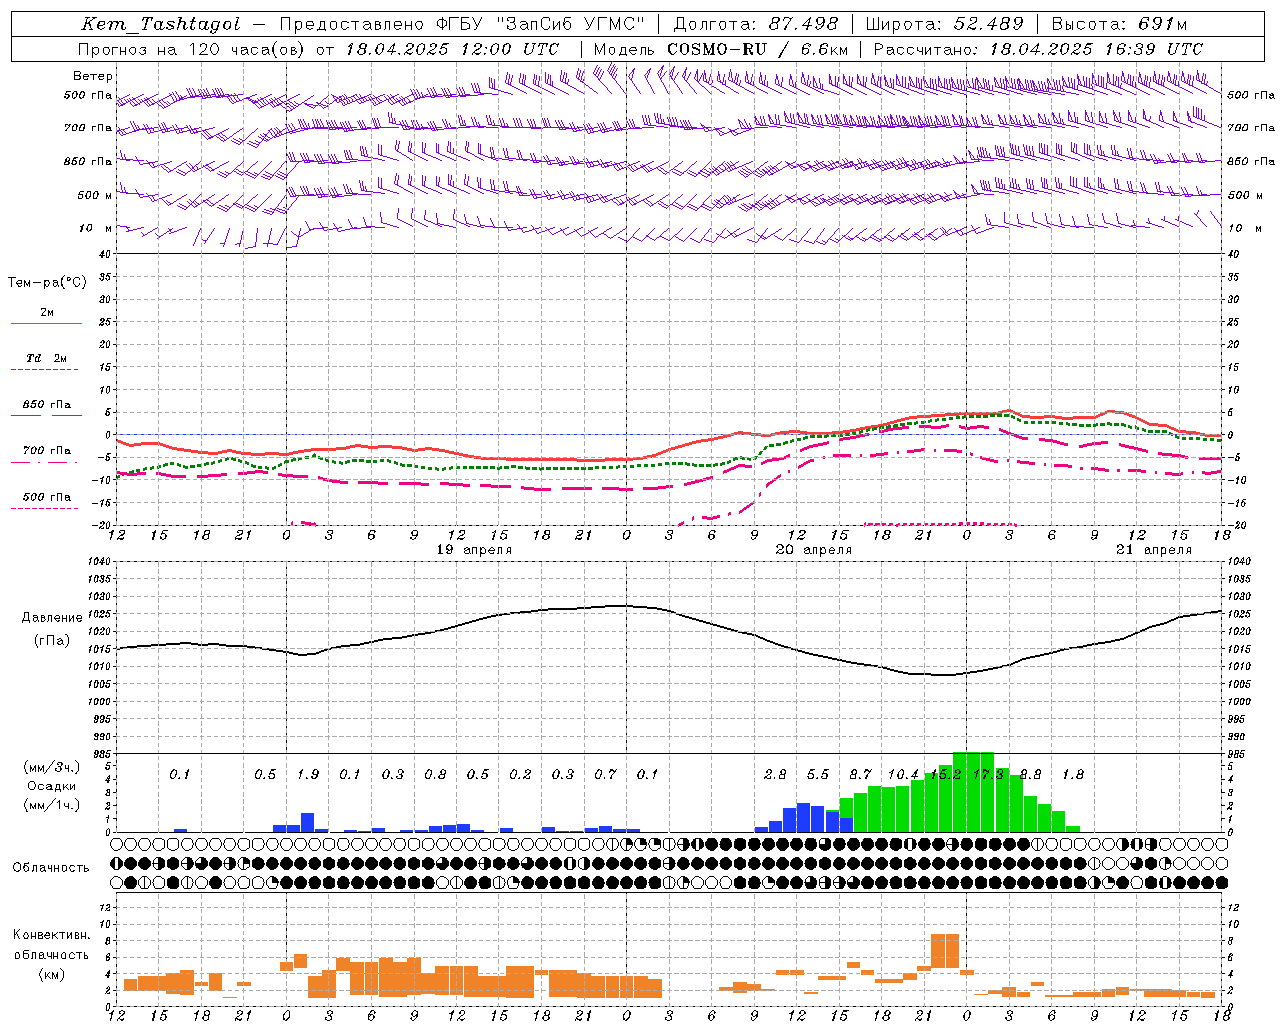
Task: Click the (мм/3ч.) units label
Action: [x=51, y=767]
